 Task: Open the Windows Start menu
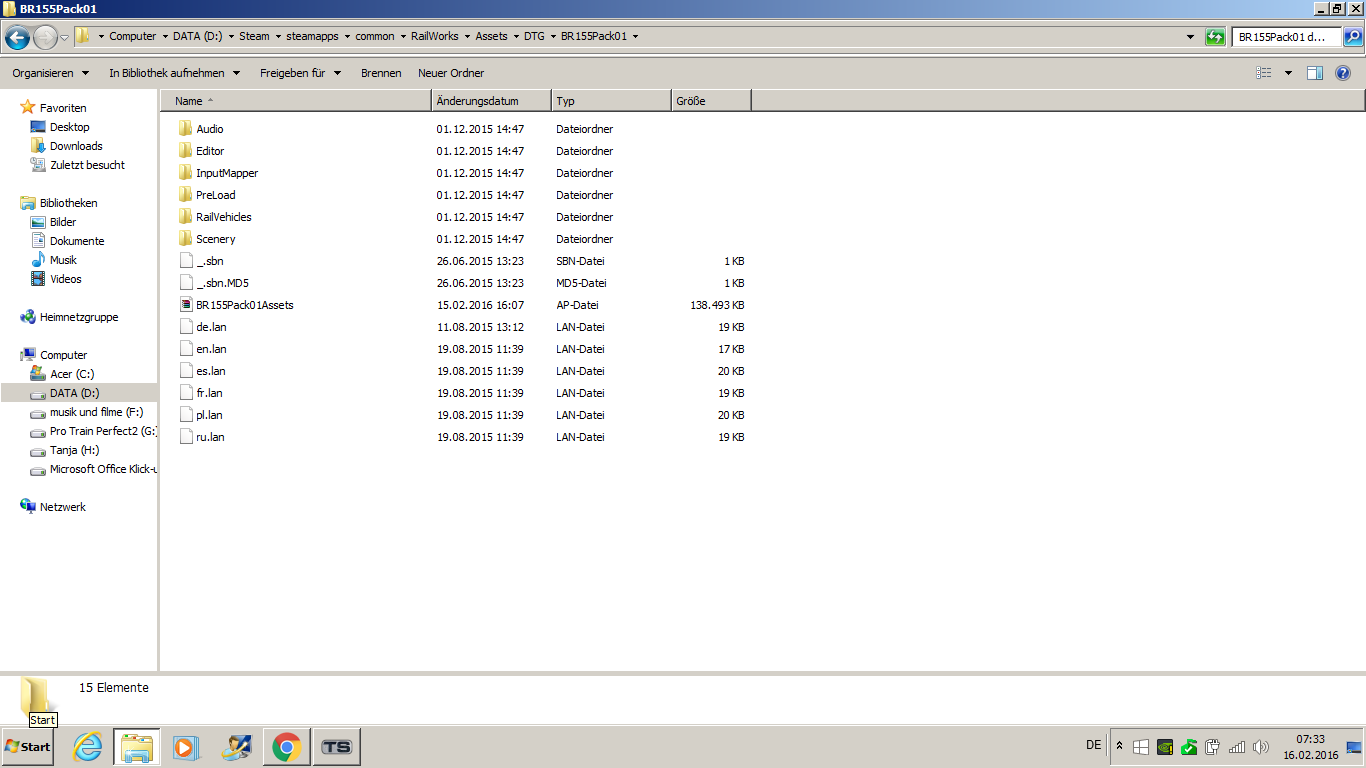coord(28,747)
